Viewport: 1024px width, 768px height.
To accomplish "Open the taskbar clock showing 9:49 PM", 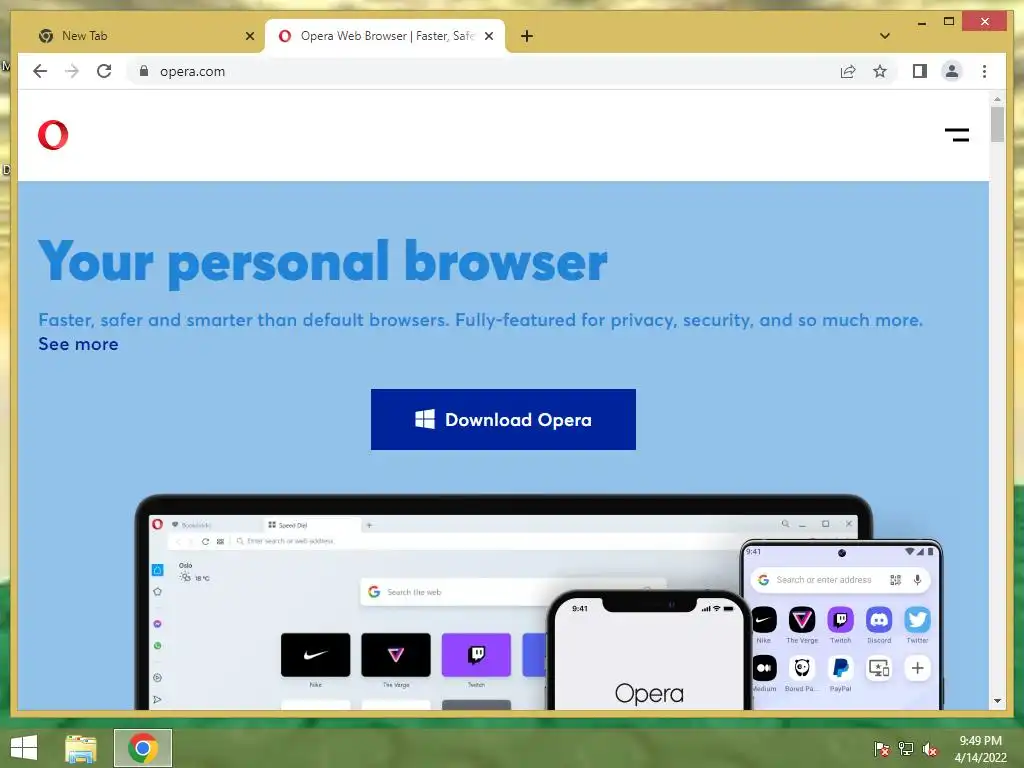I will 980,749.
